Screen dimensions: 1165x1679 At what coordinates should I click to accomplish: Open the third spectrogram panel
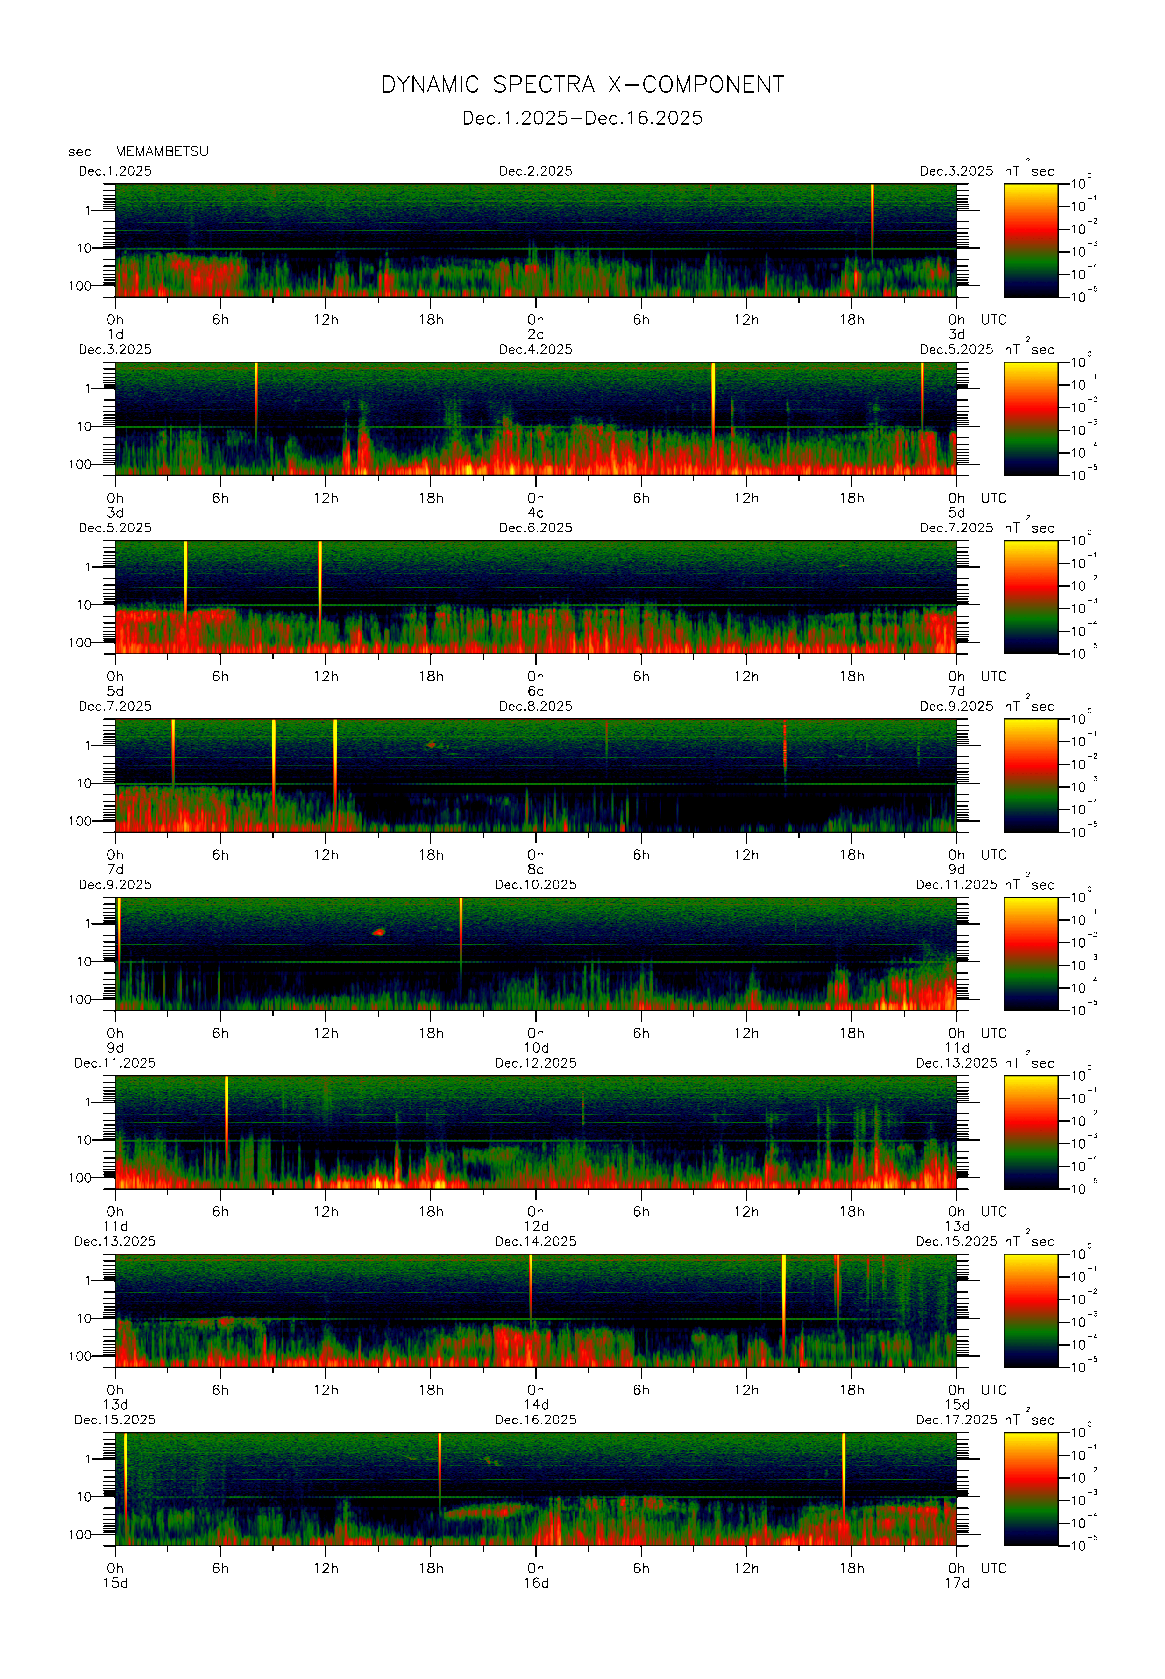click(535, 597)
